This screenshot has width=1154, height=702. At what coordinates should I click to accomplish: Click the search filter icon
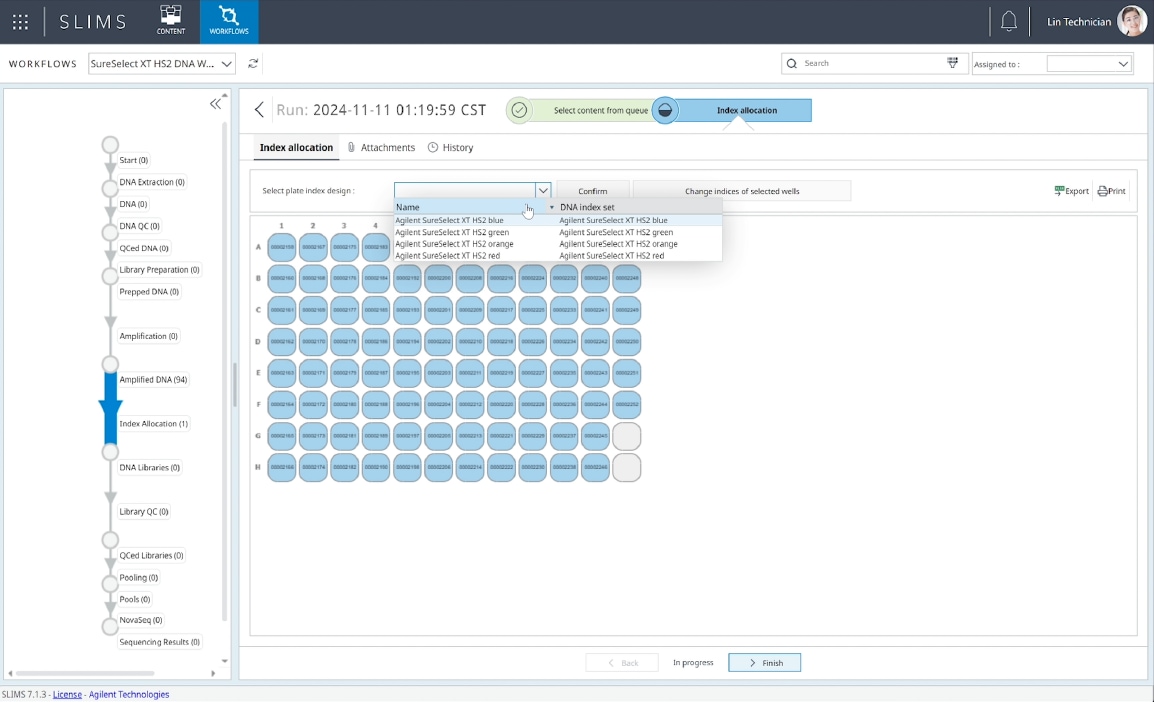(953, 63)
